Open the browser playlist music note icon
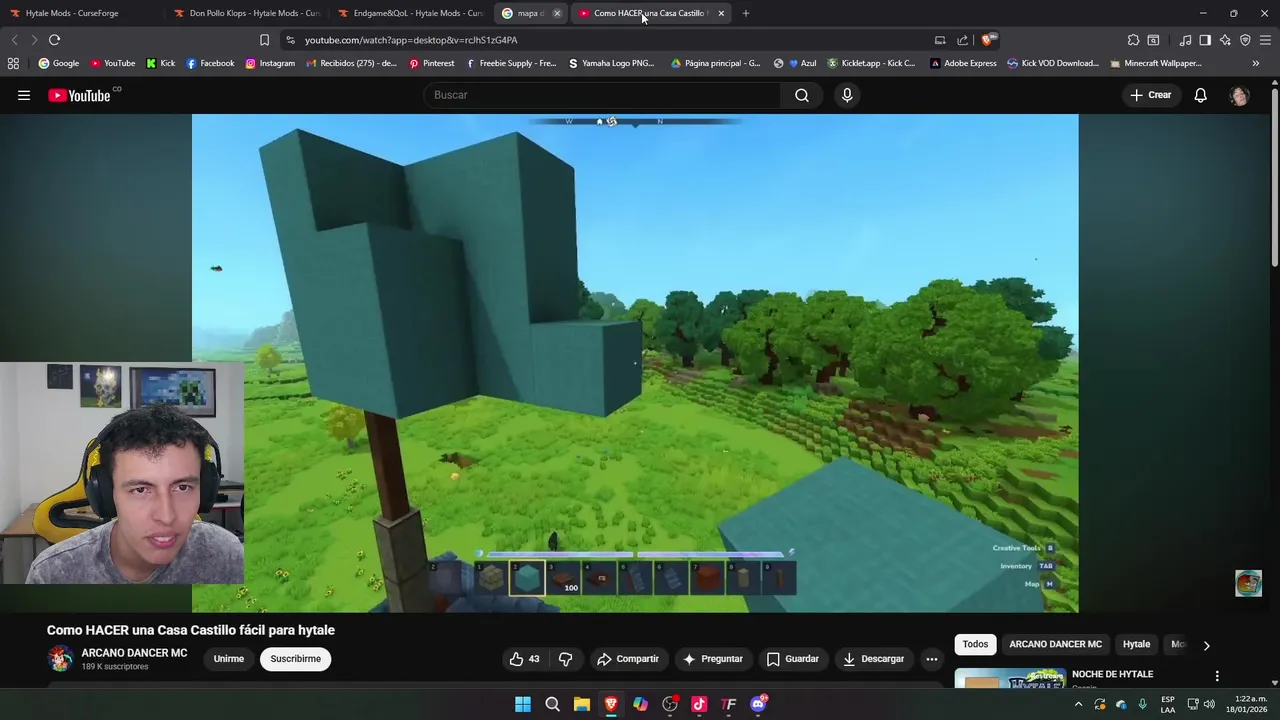Image resolution: width=1280 pixels, height=720 pixels. 1185,40
